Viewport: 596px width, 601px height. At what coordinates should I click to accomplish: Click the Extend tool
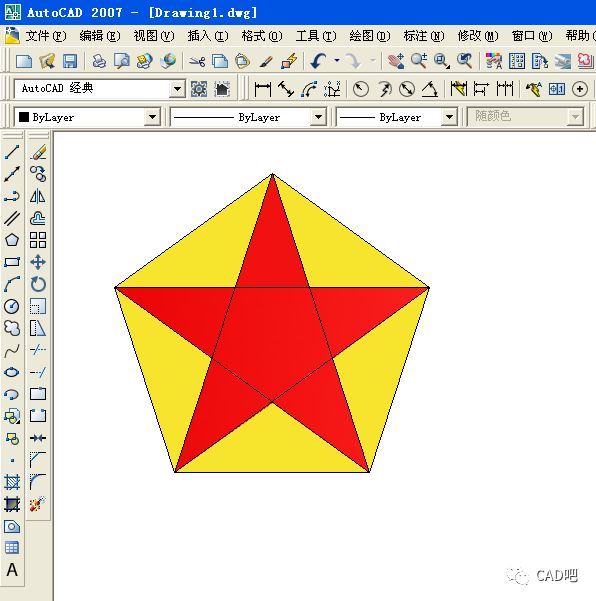(38, 372)
